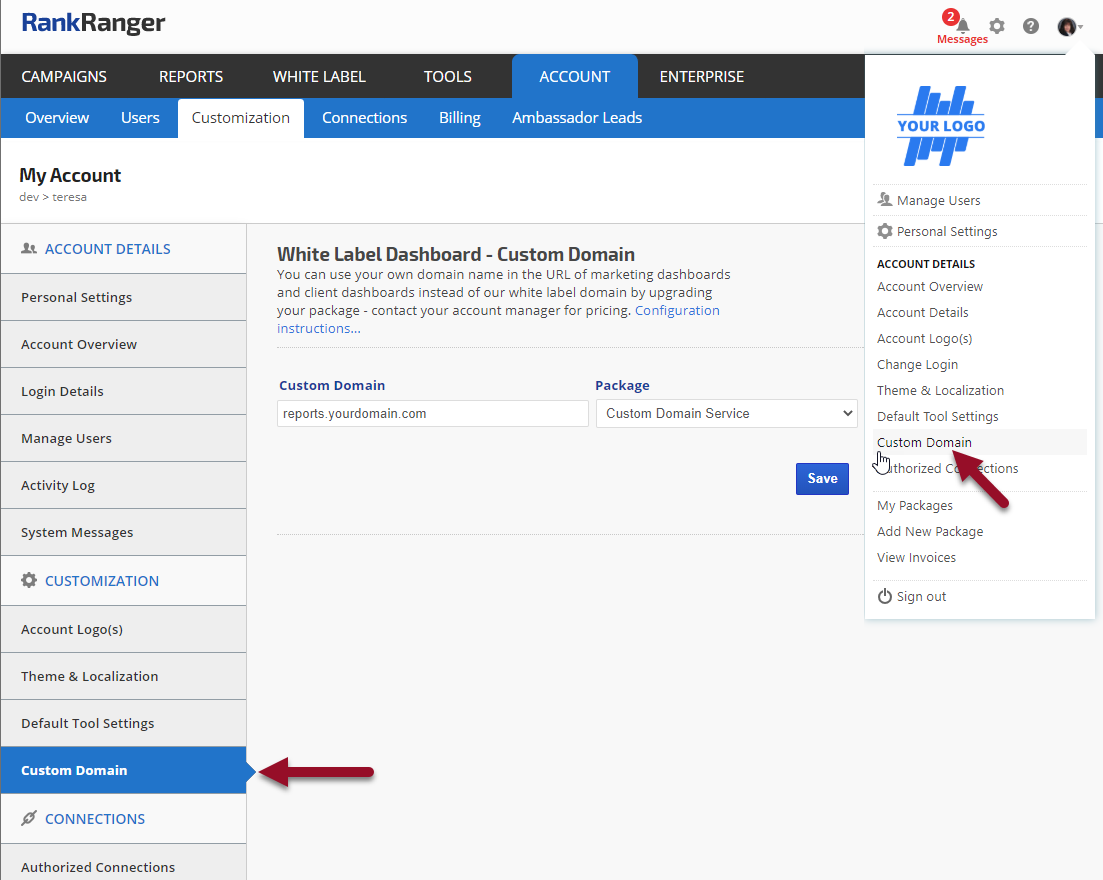Click the user profile avatar icon
1103x880 pixels.
point(1067,27)
